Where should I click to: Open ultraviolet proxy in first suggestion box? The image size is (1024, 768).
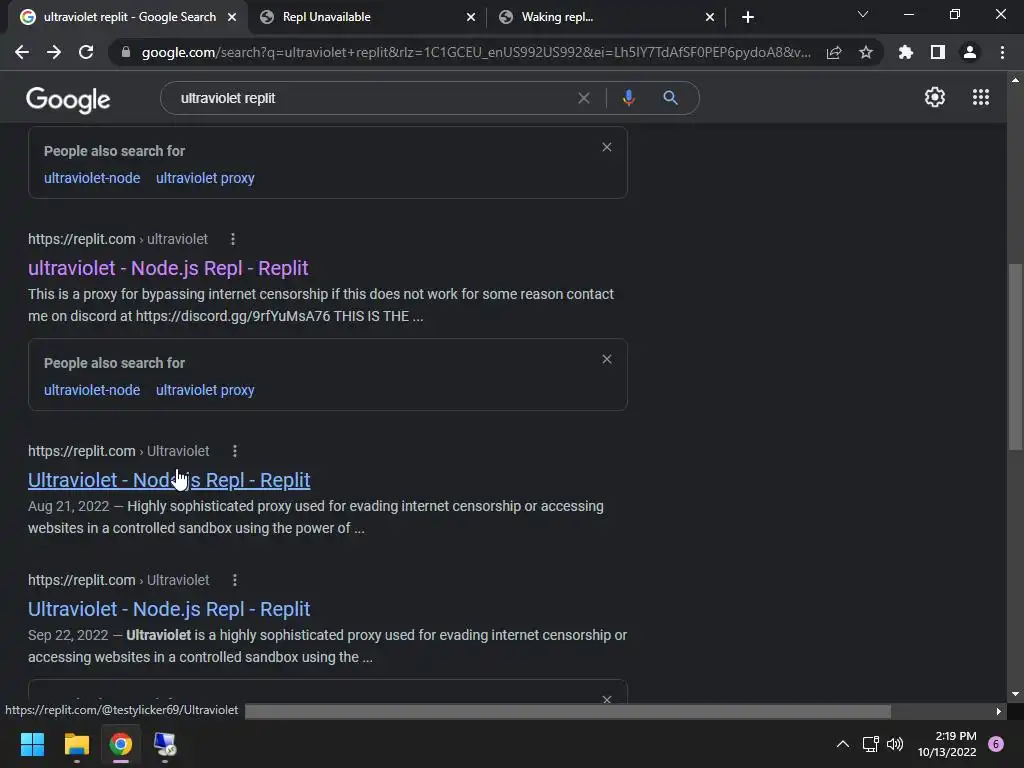[205, 178]
